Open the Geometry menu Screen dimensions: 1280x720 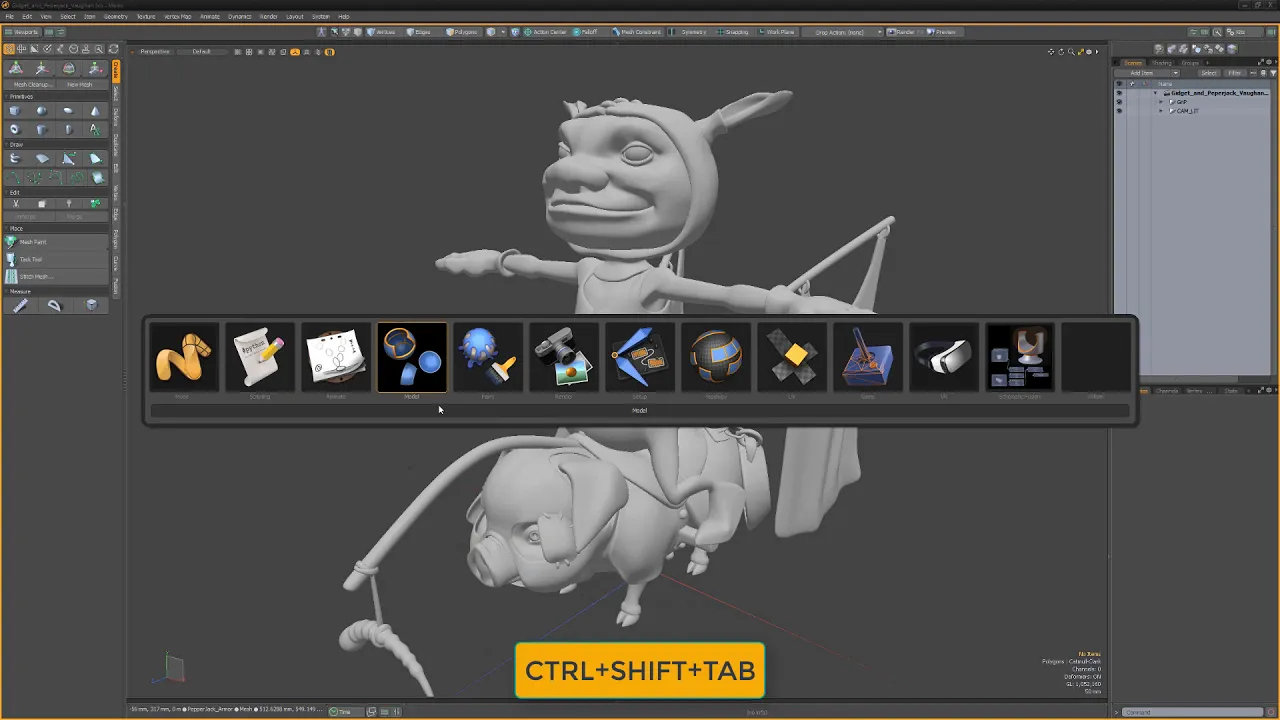[116, 17]
